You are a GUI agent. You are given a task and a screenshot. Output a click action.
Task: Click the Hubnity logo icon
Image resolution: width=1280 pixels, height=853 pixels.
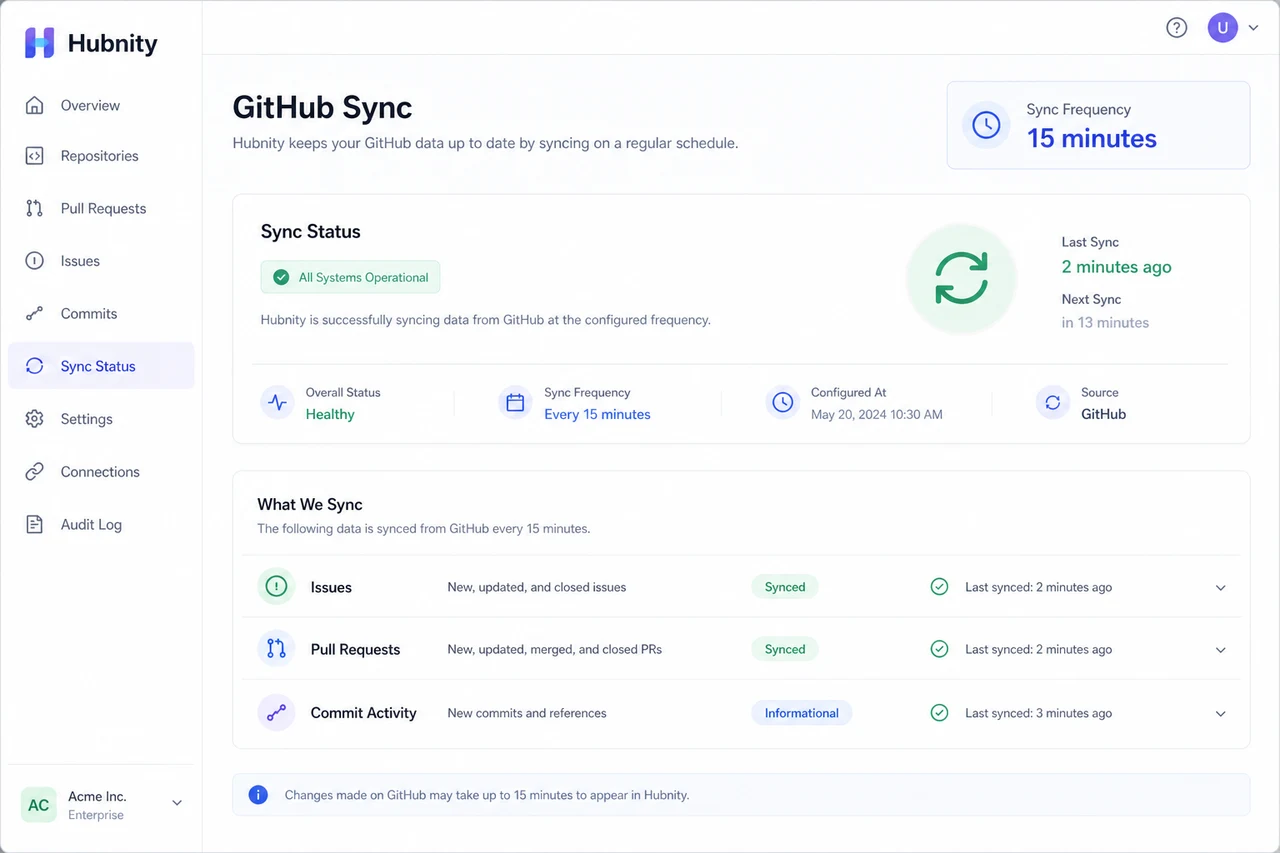40,43
